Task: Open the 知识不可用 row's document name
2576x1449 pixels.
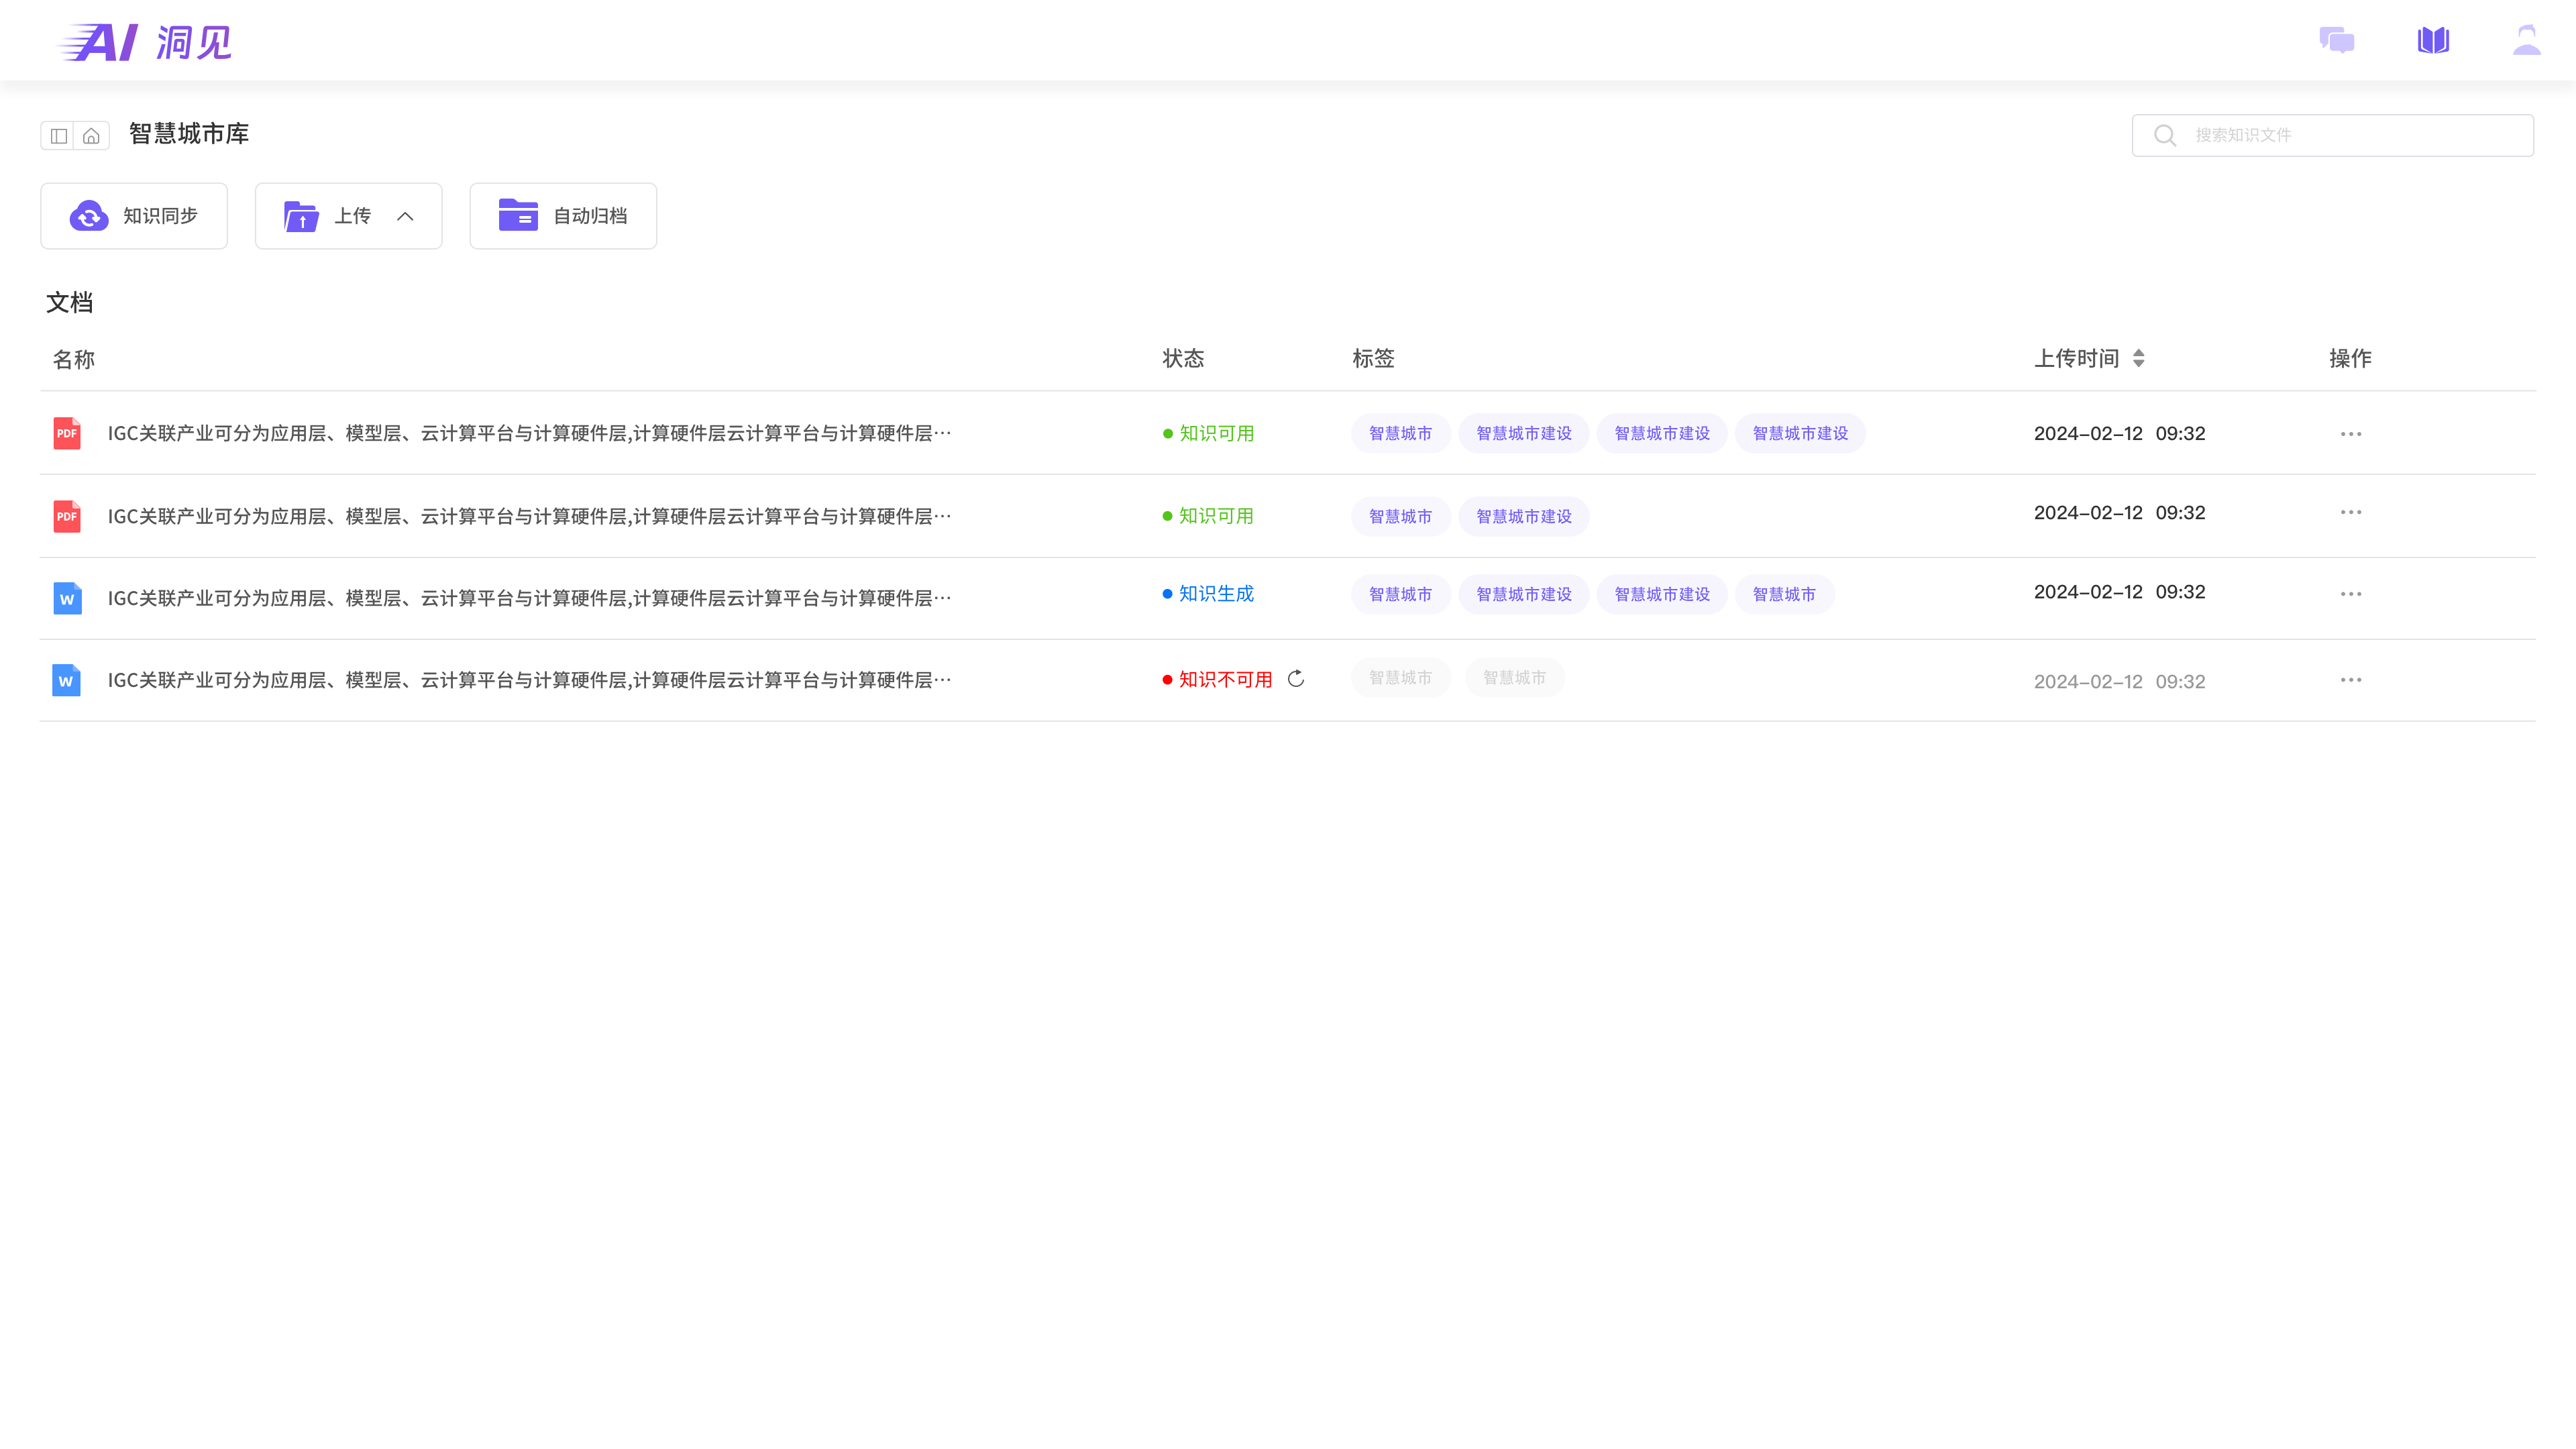Action: 530,680
